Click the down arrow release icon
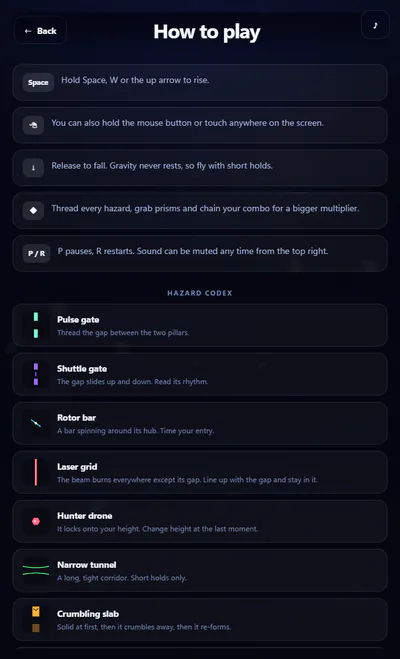Image resolution: width=400 pixels, height=659 pixels. 33,168
